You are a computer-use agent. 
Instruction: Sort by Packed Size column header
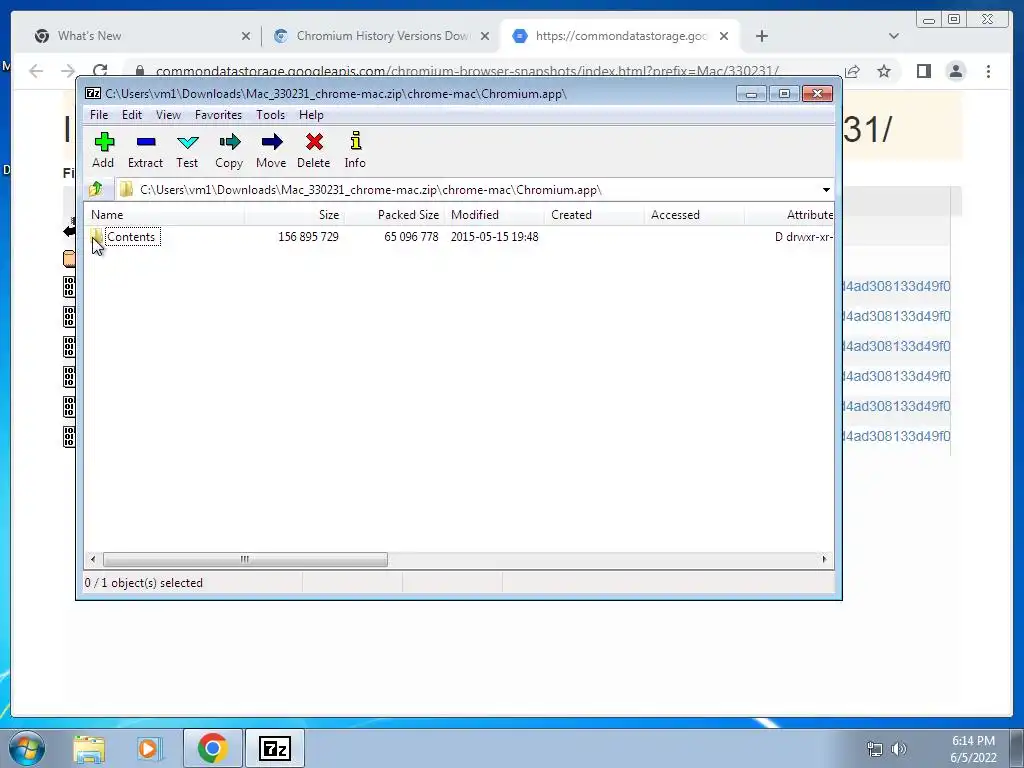394,215
